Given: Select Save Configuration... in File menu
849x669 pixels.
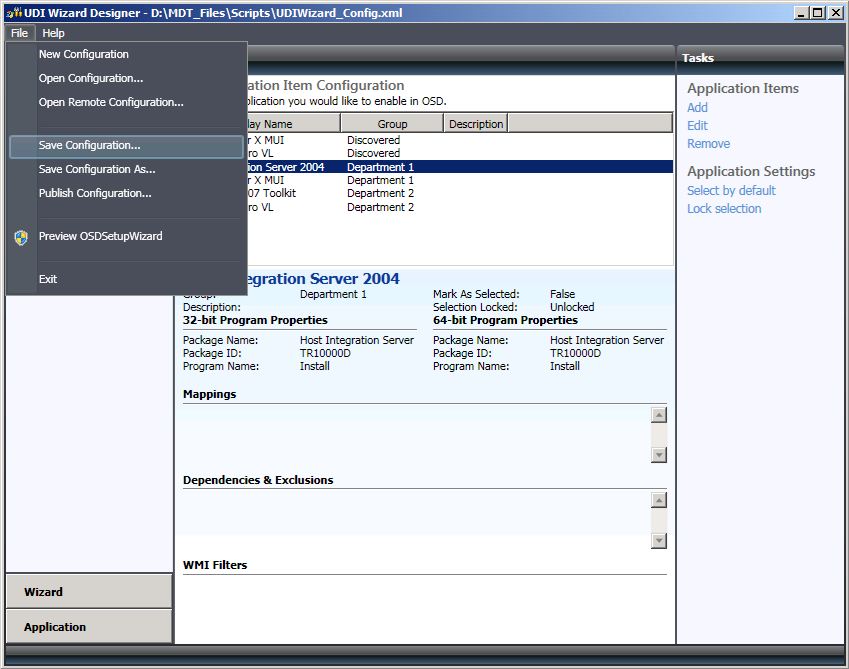Looking at the screenshot, I should [x=126, y=146].
